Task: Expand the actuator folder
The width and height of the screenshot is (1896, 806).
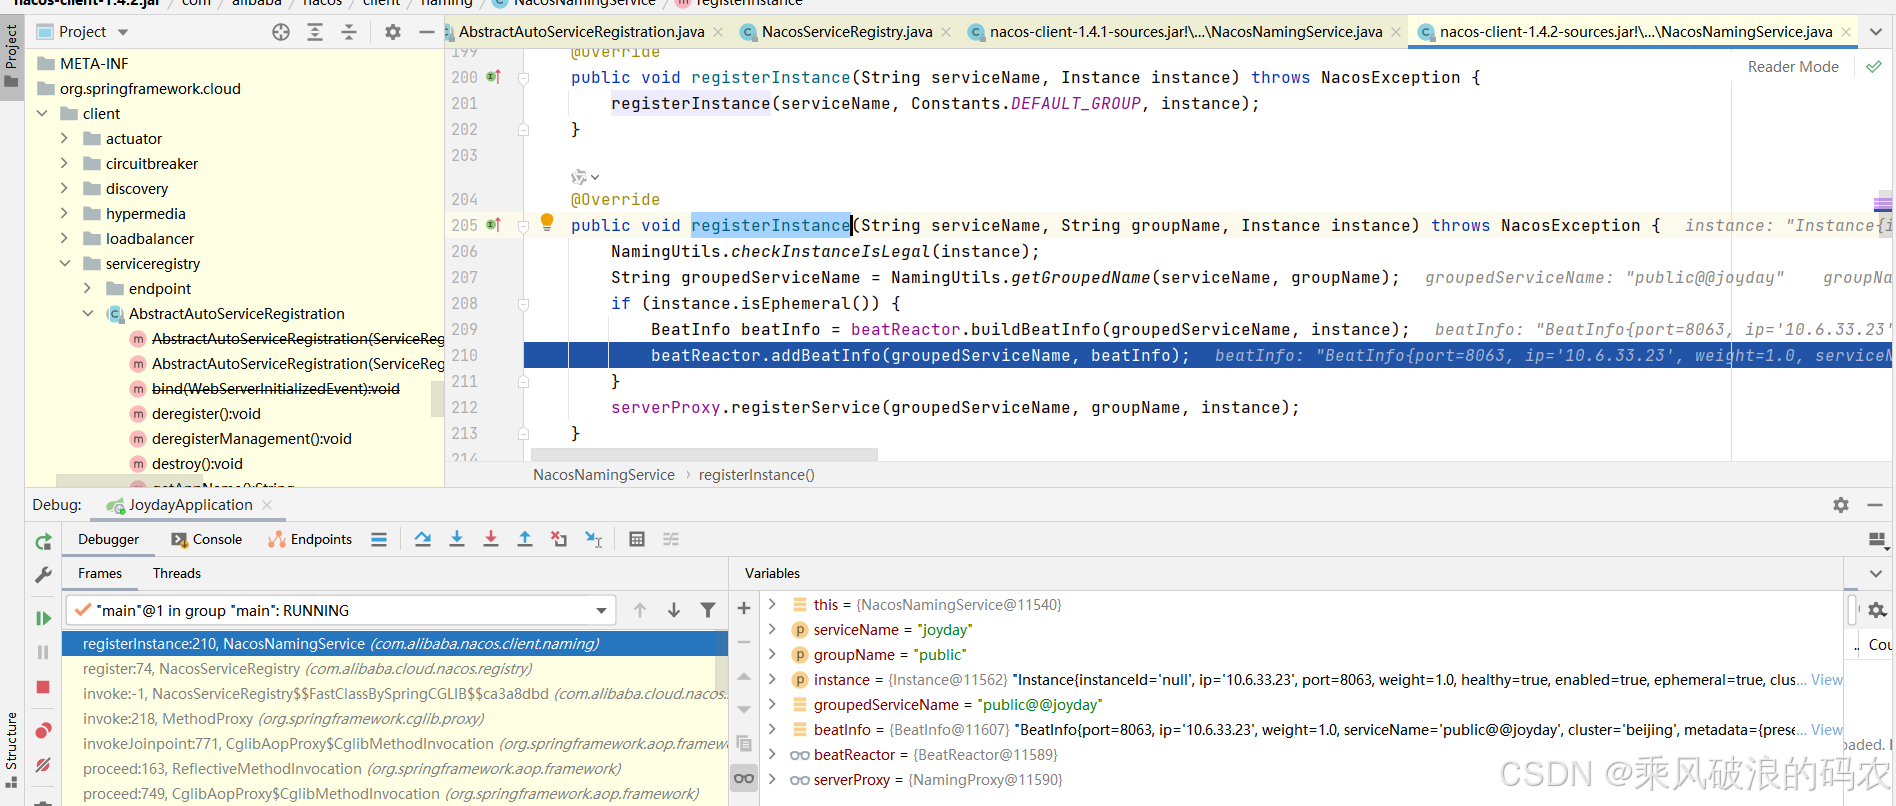Action: click(x=65, y=139)
